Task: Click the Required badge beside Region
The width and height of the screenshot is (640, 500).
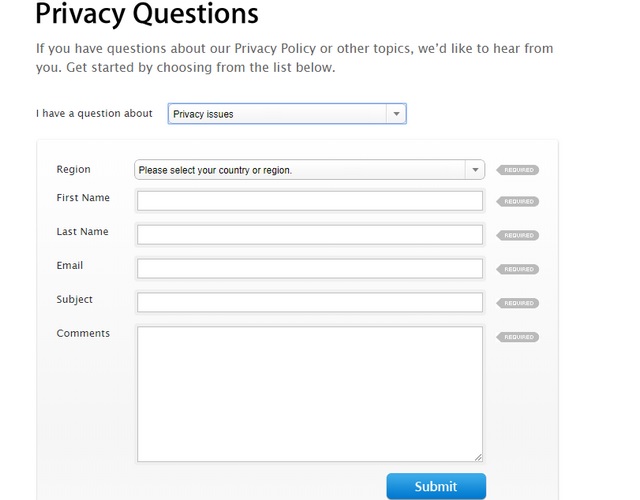Action: 518,170
